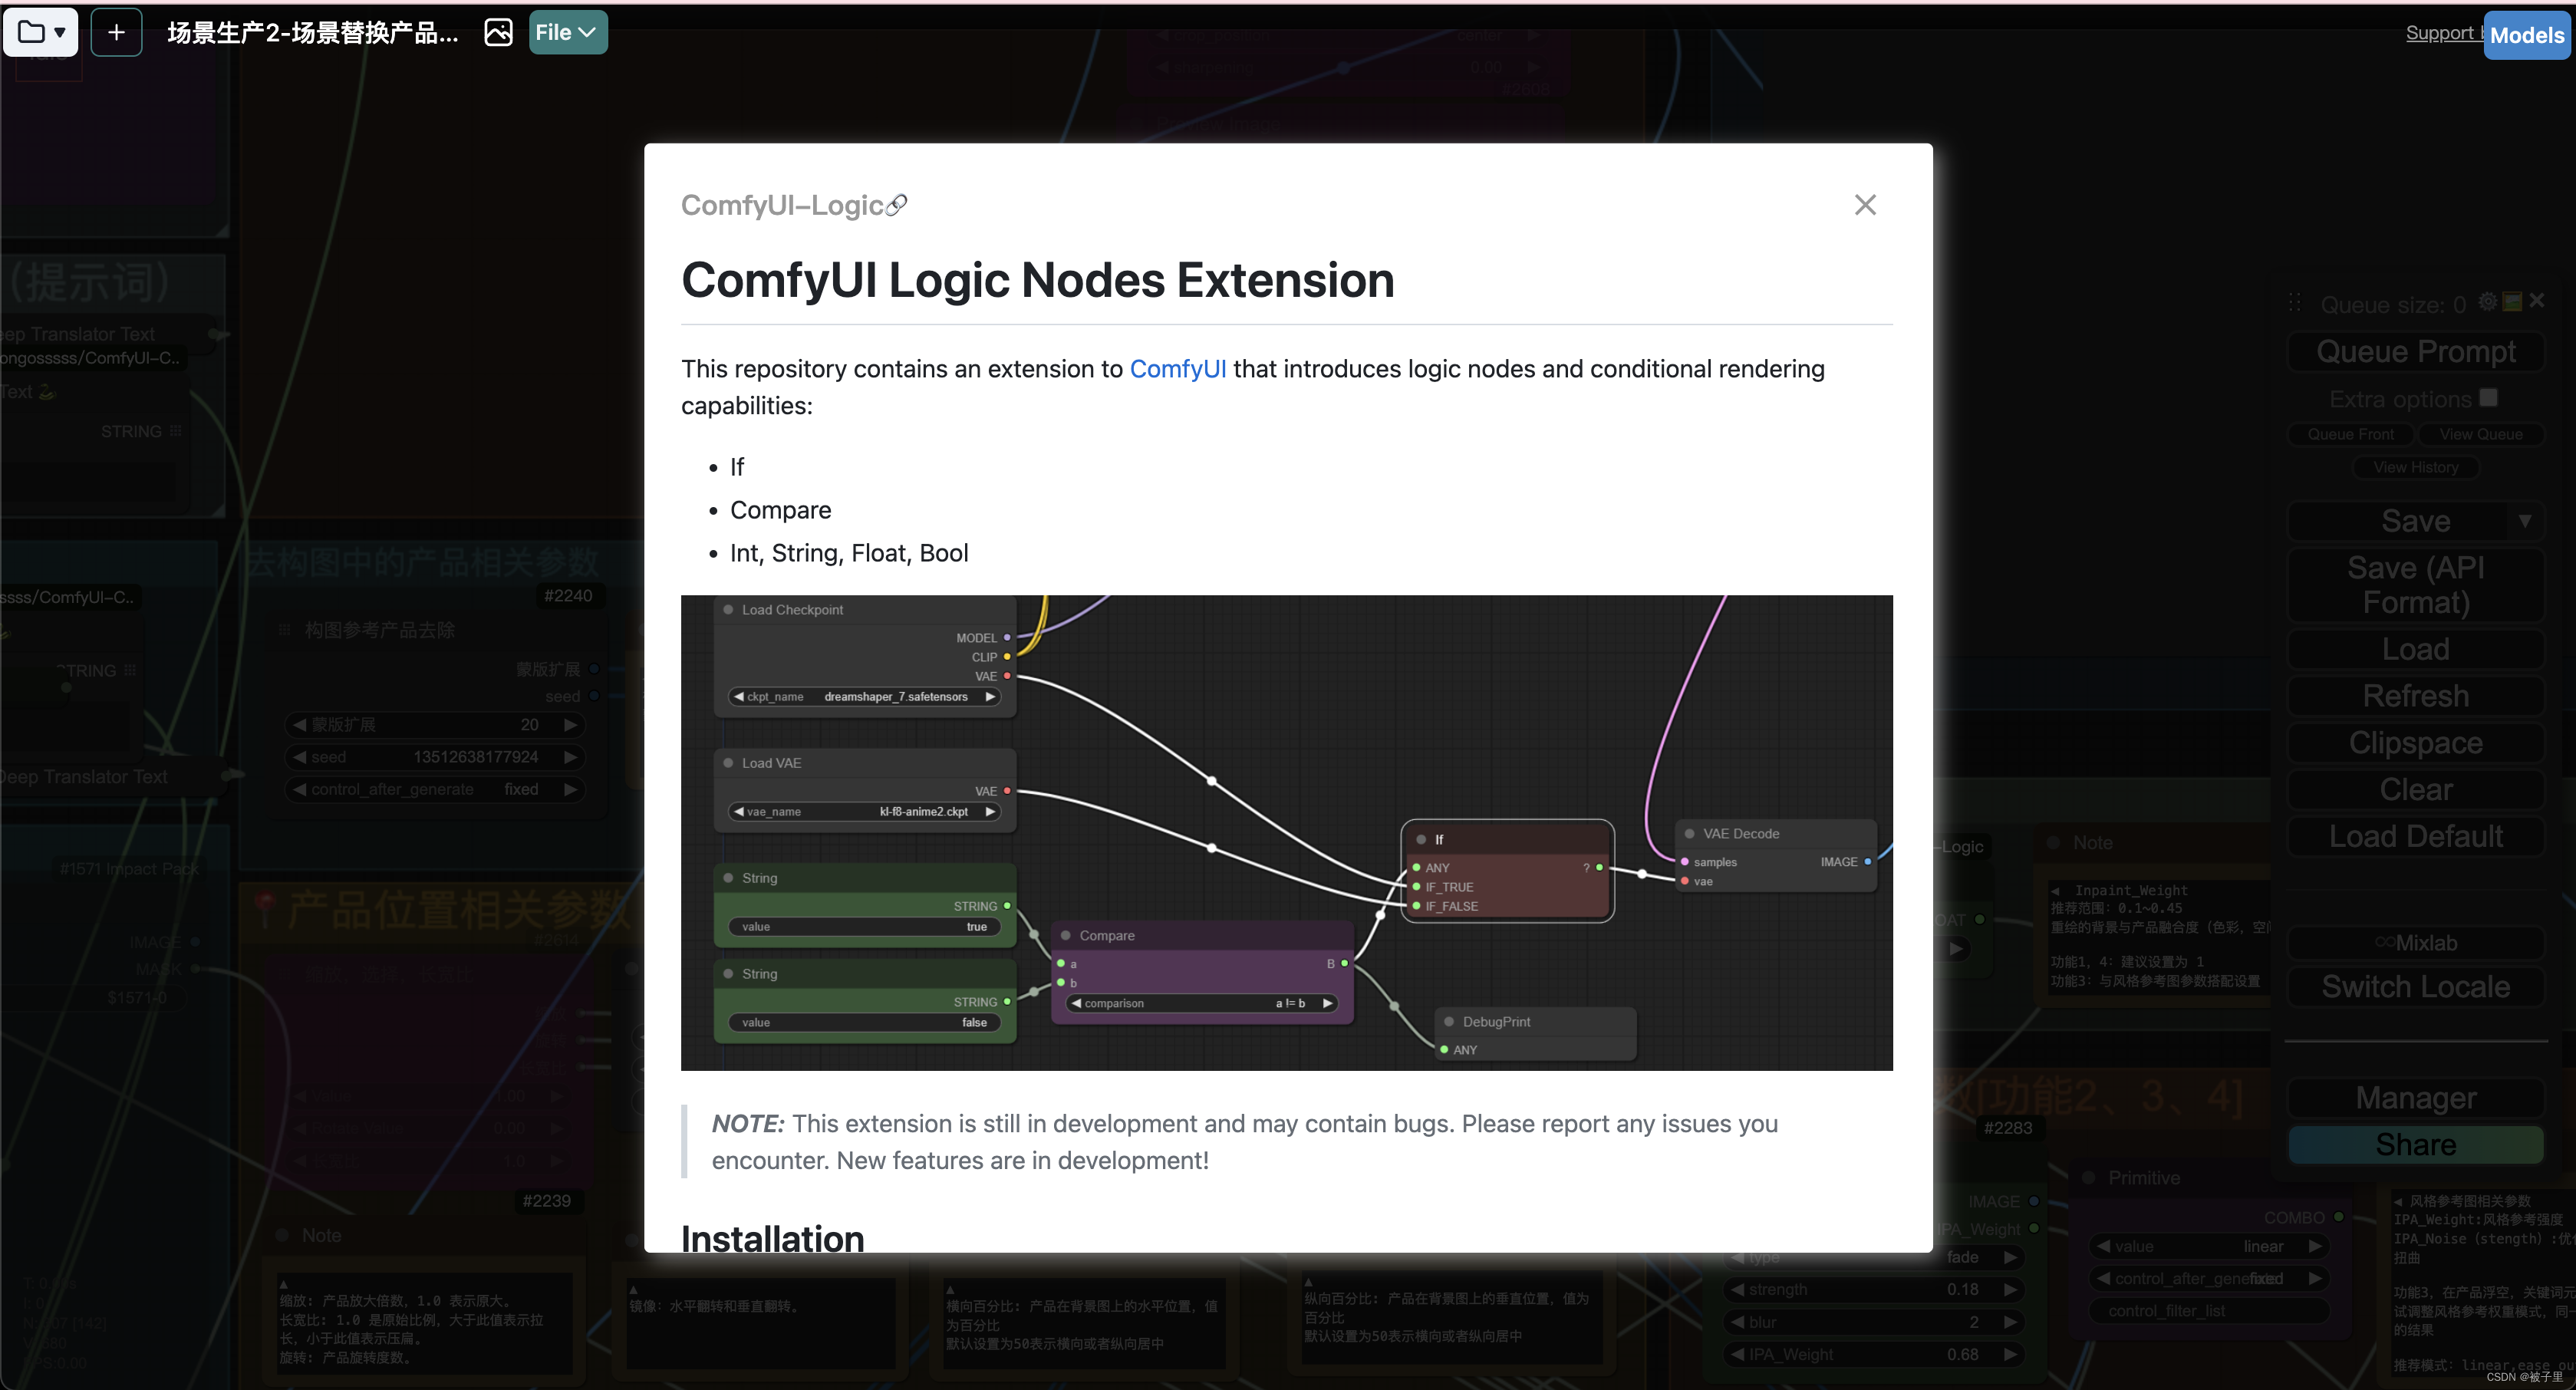Toggle the Extra options checkbox

click(2489, 398)
